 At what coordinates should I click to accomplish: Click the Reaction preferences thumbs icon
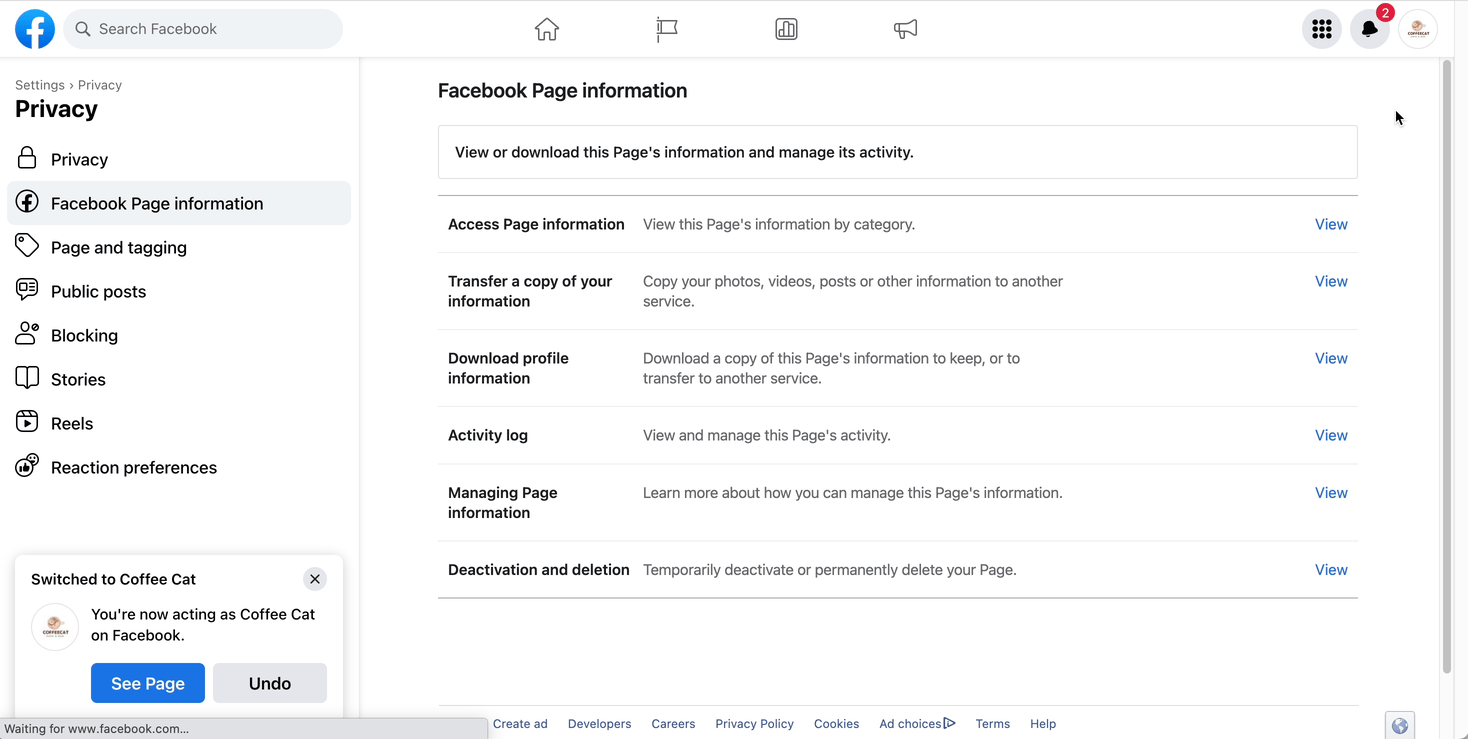(x=27, y=466)
